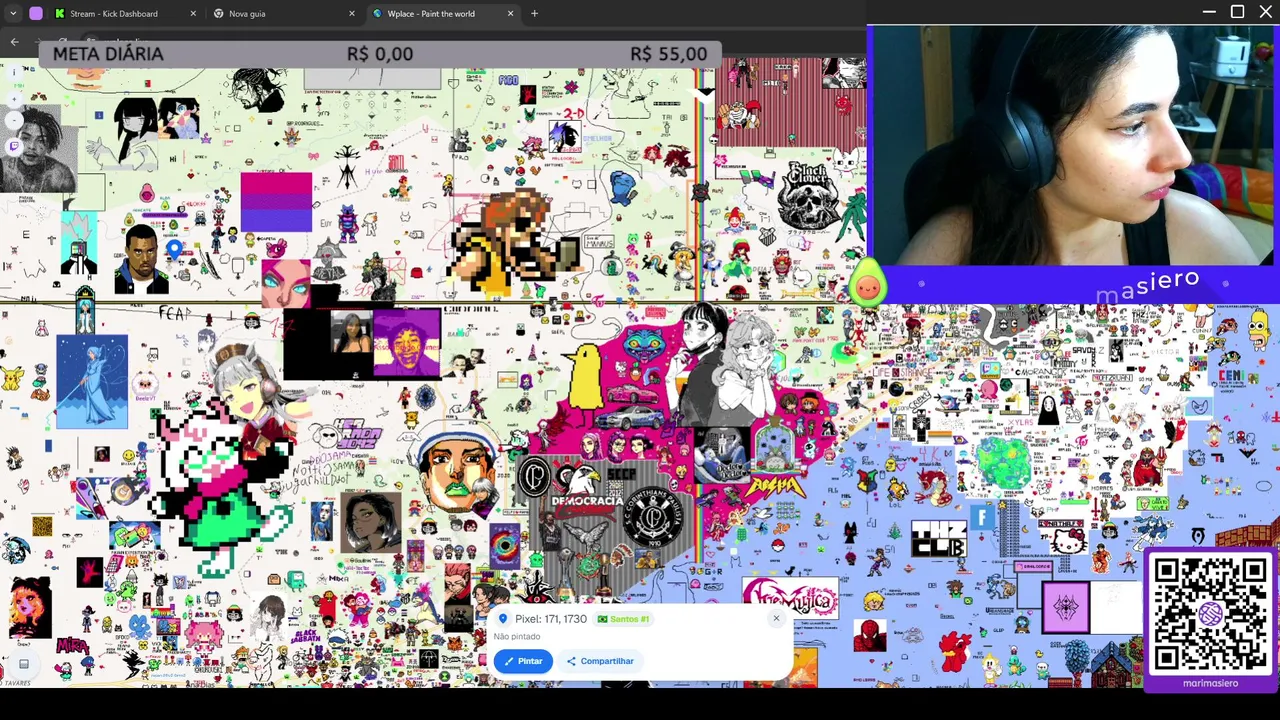1280x720 pixels.
Task: Click the MIRA pink text artwork
Action: (x=72, y=646)
